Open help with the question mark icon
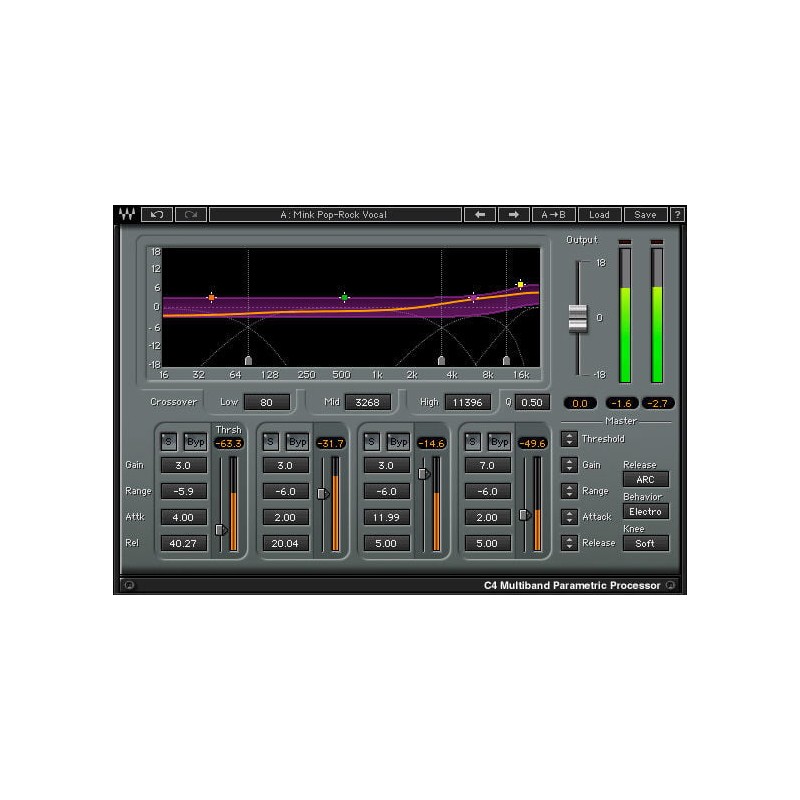The width and height of the screenshot is (800, 800). coord(679,214)
